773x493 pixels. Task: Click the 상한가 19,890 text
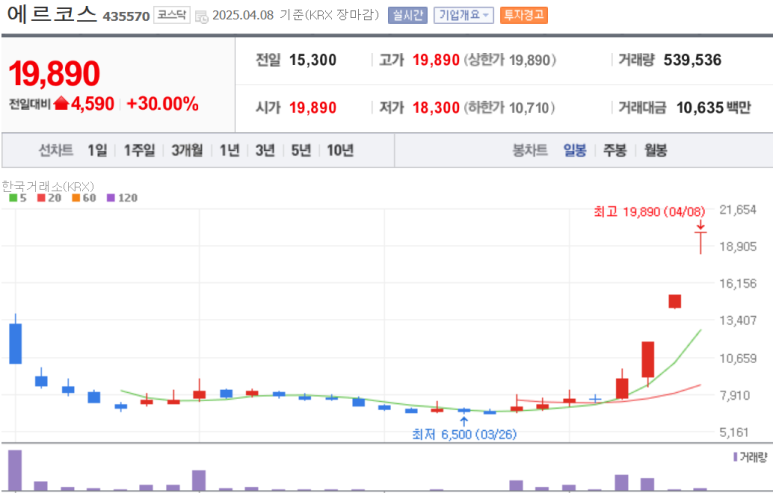point(510,60)
